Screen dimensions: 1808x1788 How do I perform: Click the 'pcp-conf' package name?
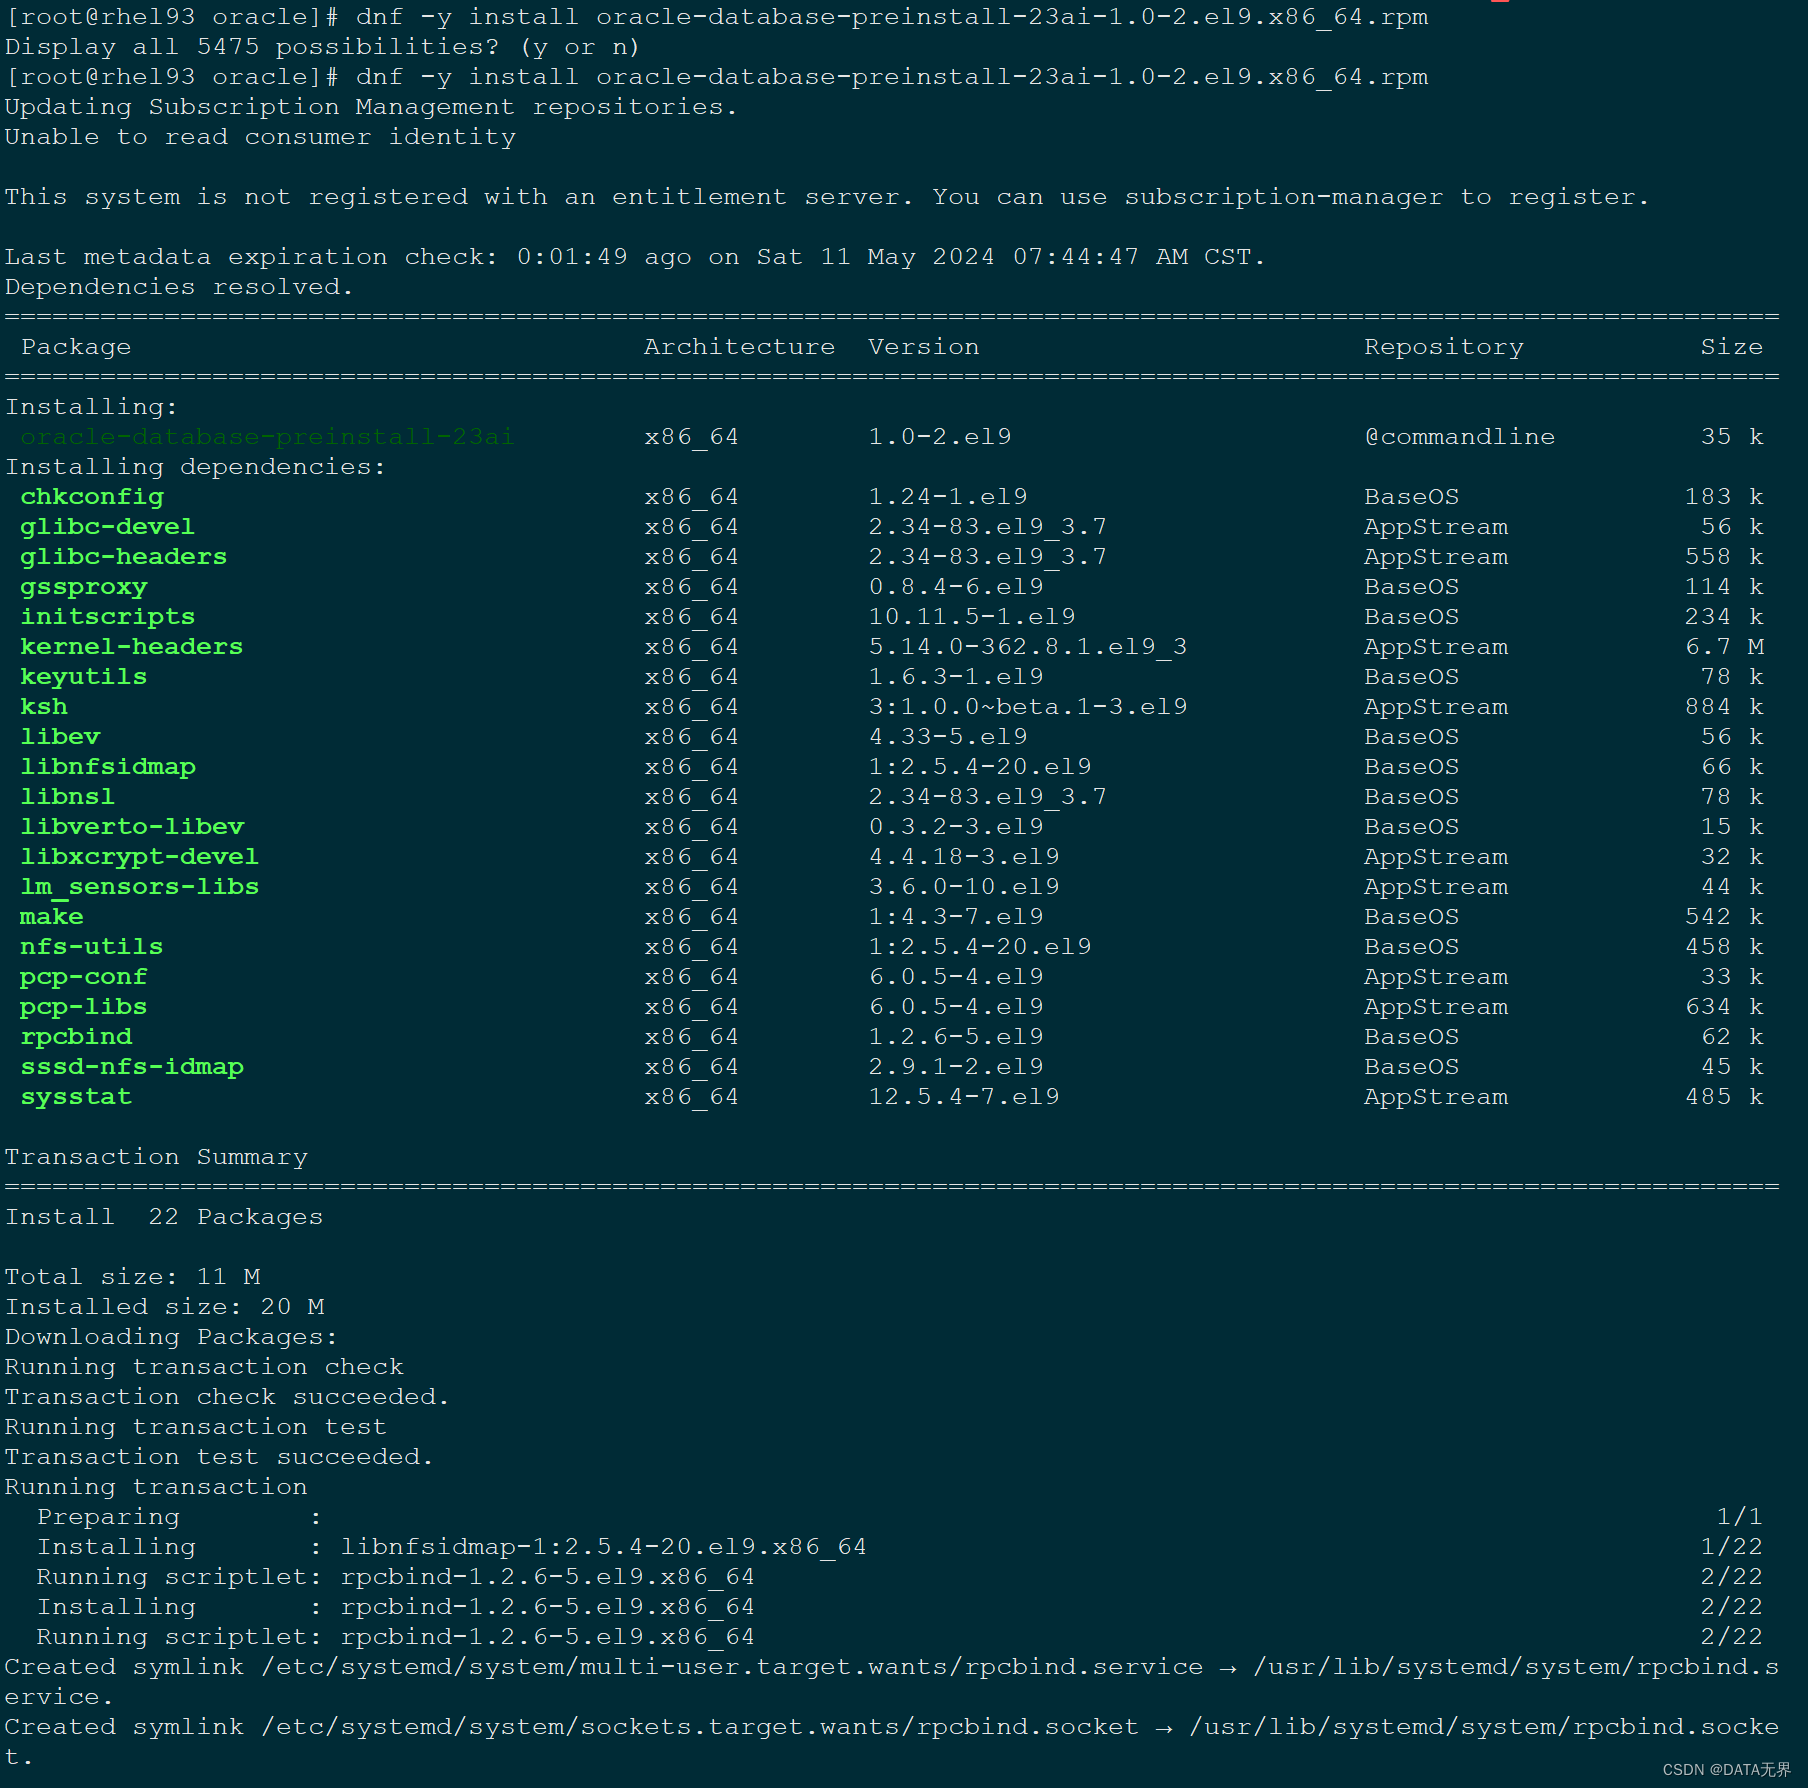[84, 977]
